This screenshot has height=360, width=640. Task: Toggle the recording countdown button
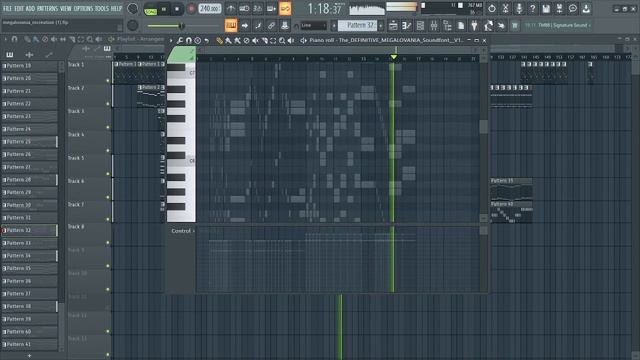258,8
